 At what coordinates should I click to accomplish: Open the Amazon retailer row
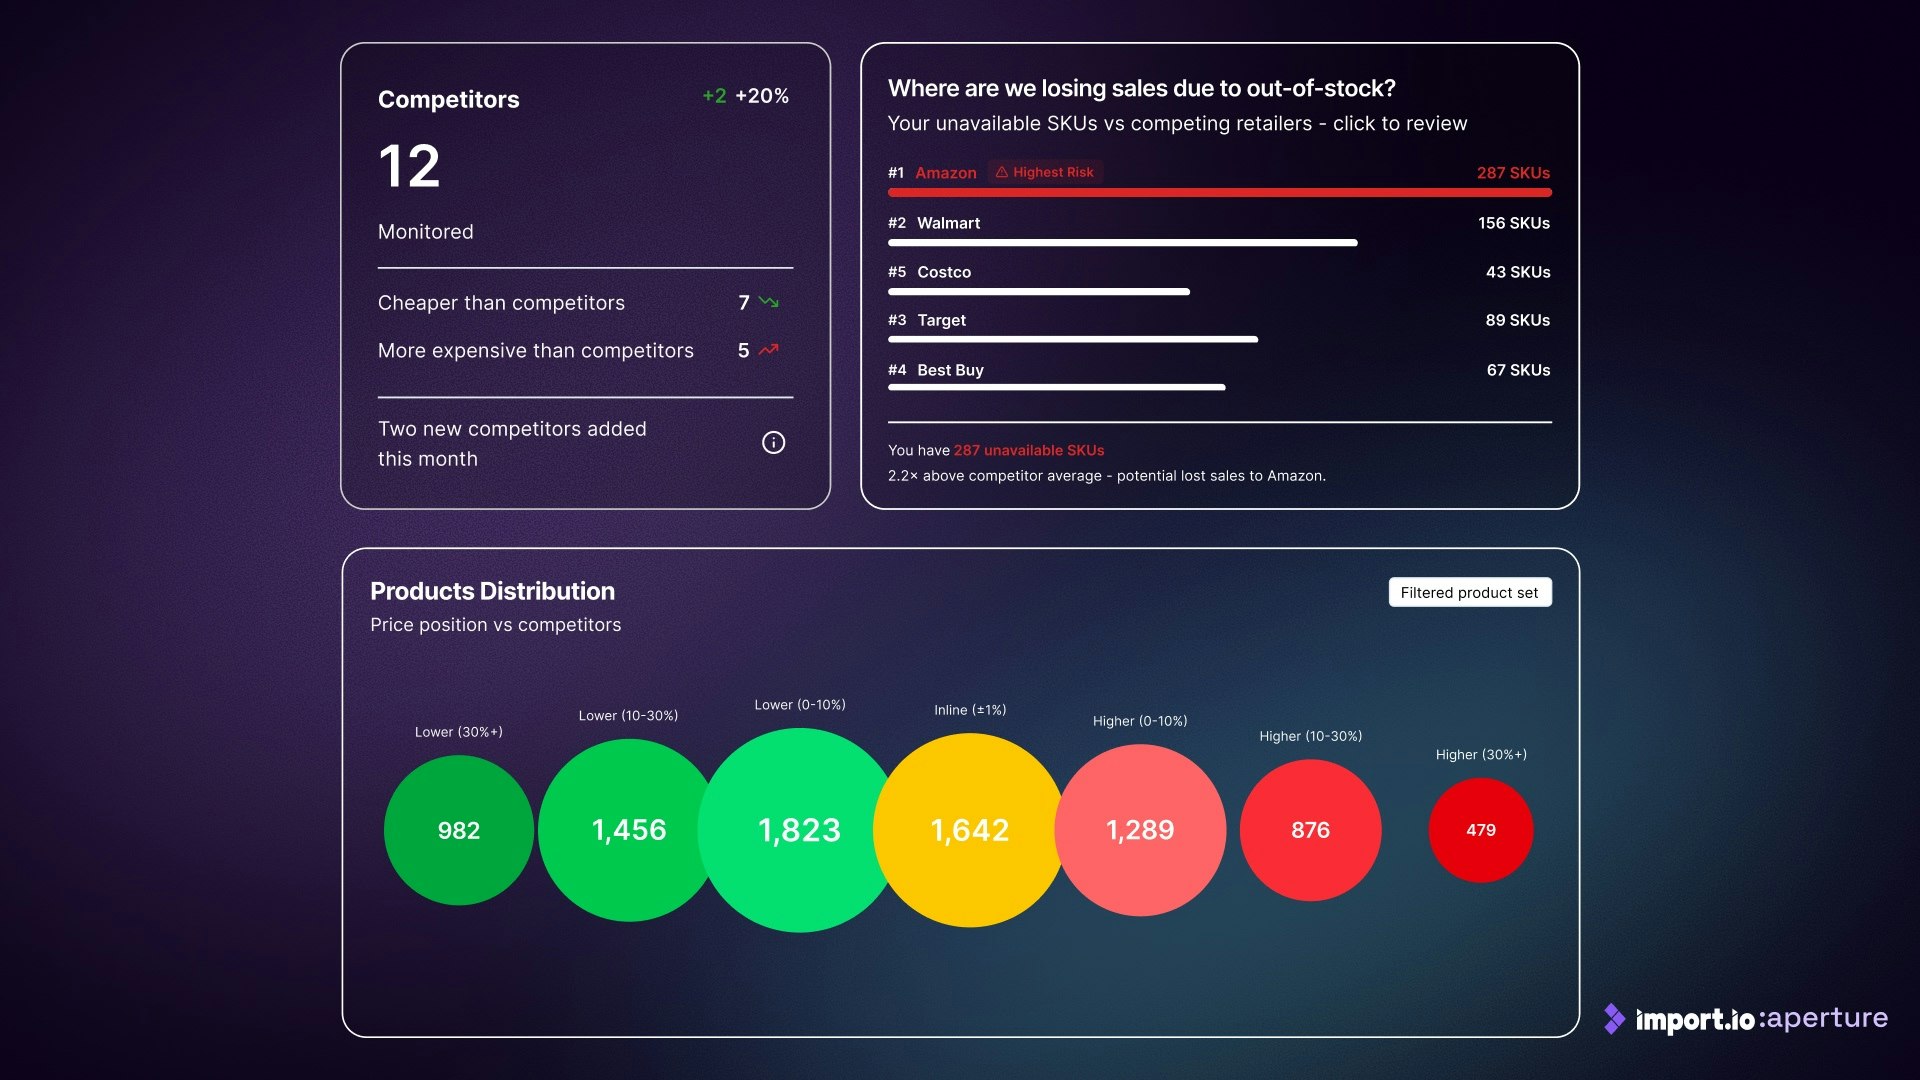point(946,173)
